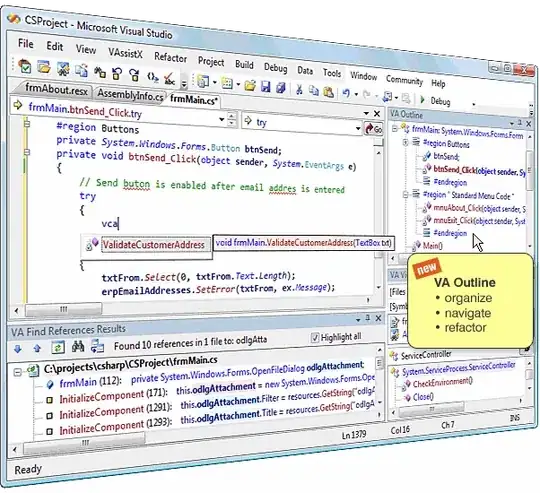Viewport: 540px width, 493px height.
Task: Open the New Project icon's dropdown arrow
Action: [215, 82]
